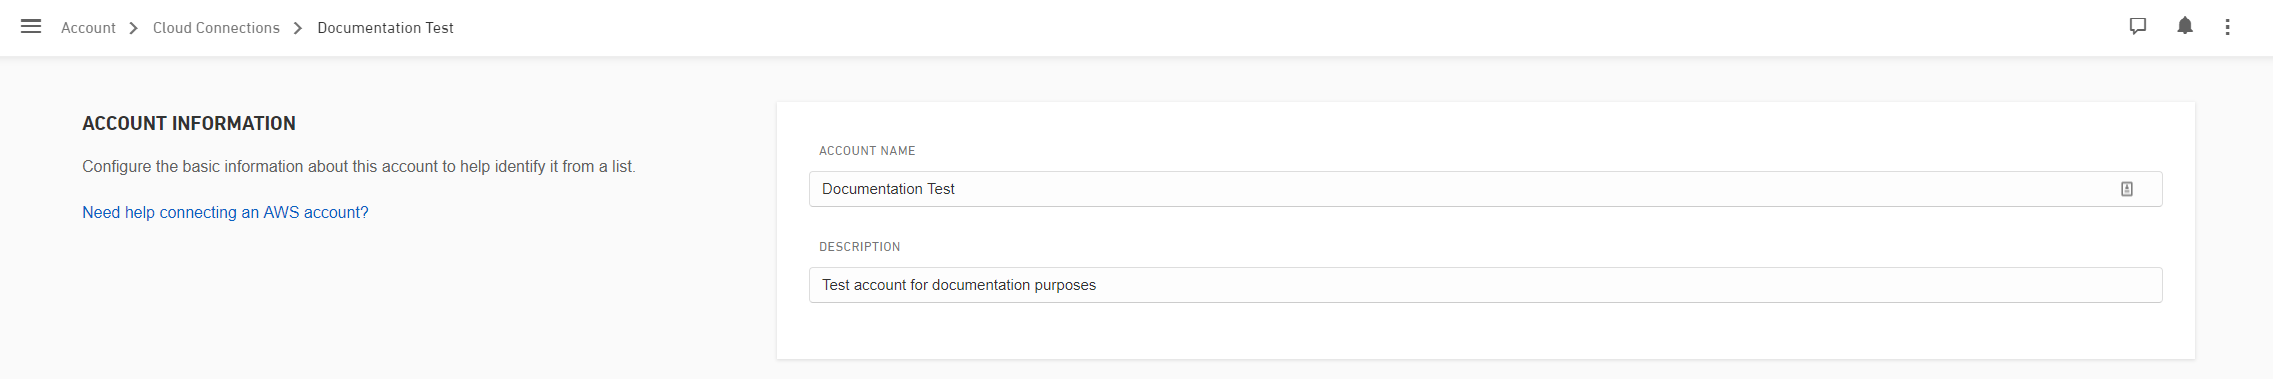This screenshot has width=2273, height=379.
Task: Navigate to Cloud Connections breadcrumb
Action: pyautogui.click(x=216, y=28)
